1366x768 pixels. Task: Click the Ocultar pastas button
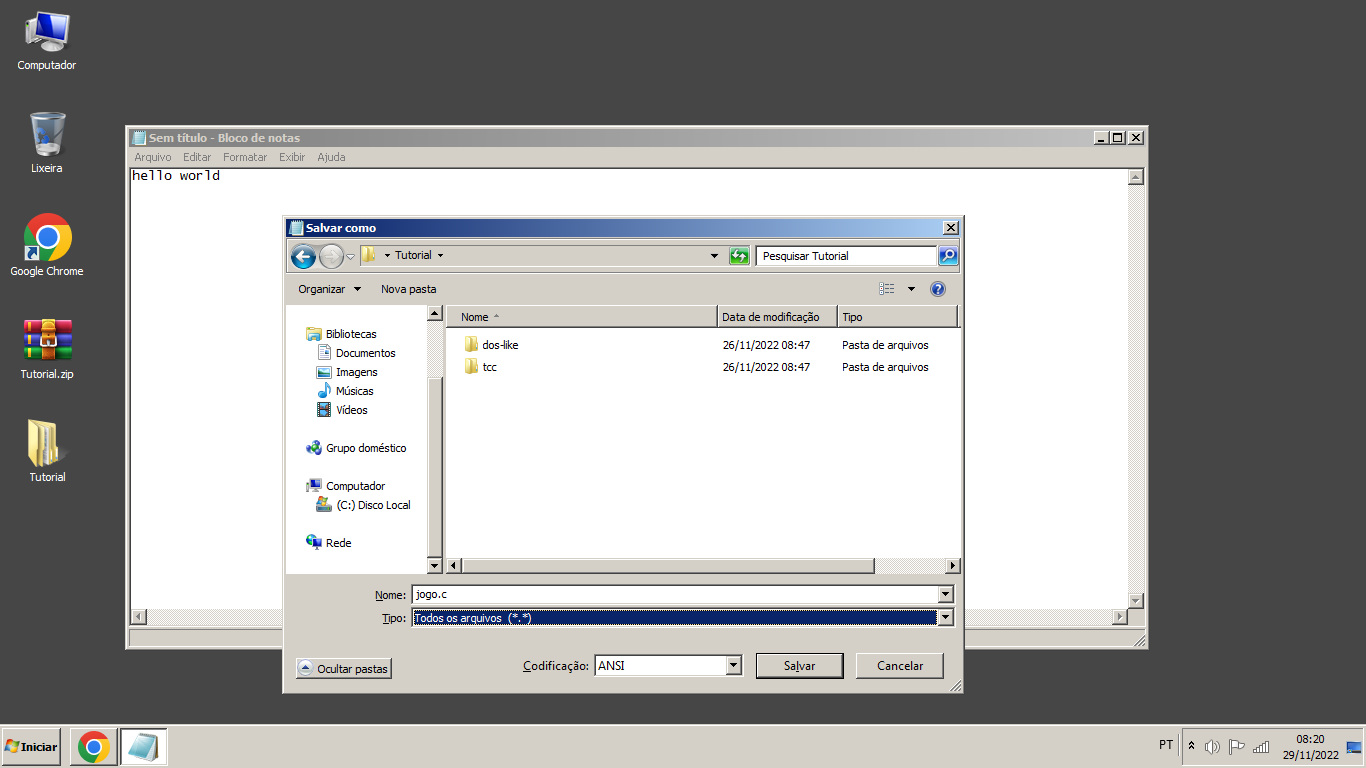point(343,669)
